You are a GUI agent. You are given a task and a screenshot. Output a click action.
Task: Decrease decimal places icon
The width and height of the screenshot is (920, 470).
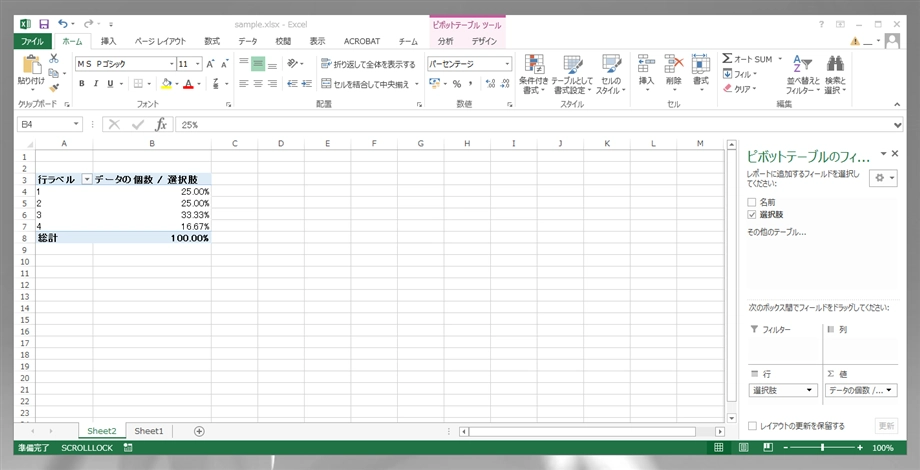[506, 84]
